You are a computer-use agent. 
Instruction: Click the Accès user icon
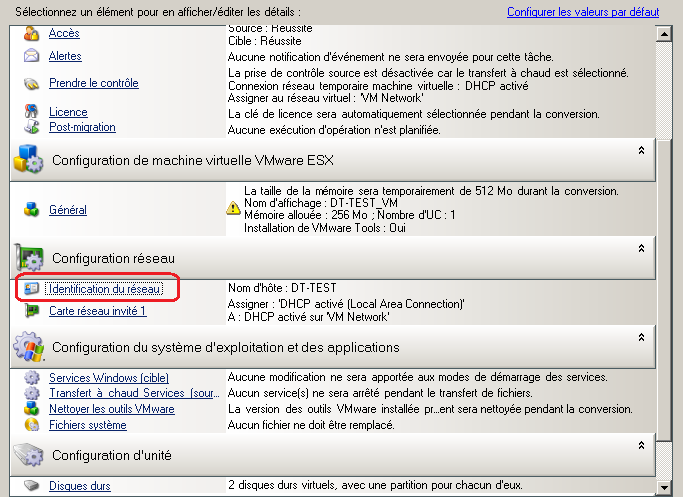(31, 33)
